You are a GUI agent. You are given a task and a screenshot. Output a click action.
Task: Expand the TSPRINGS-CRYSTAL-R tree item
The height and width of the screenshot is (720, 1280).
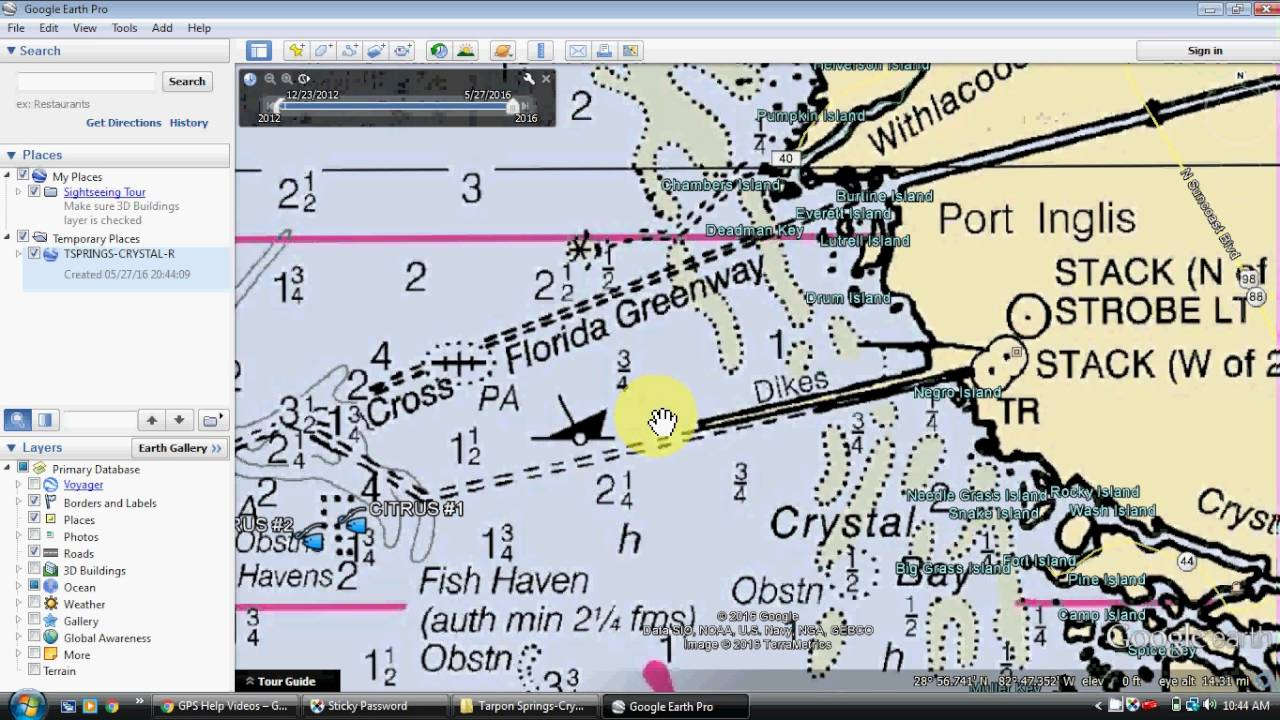pyautogui.click(x=18, y=254)
